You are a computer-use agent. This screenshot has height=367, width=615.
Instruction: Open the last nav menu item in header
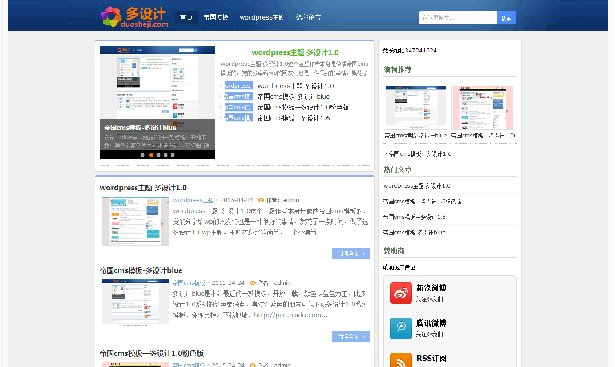click(308, 17)
